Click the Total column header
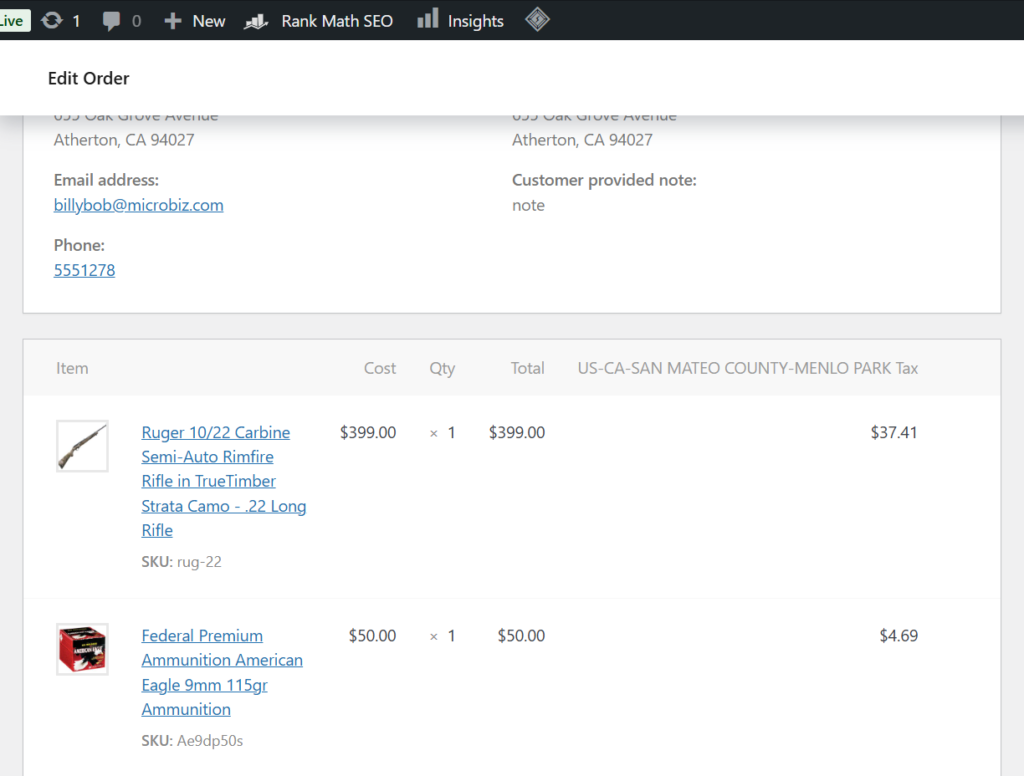 pyautogui.click(x=528, y=368)
